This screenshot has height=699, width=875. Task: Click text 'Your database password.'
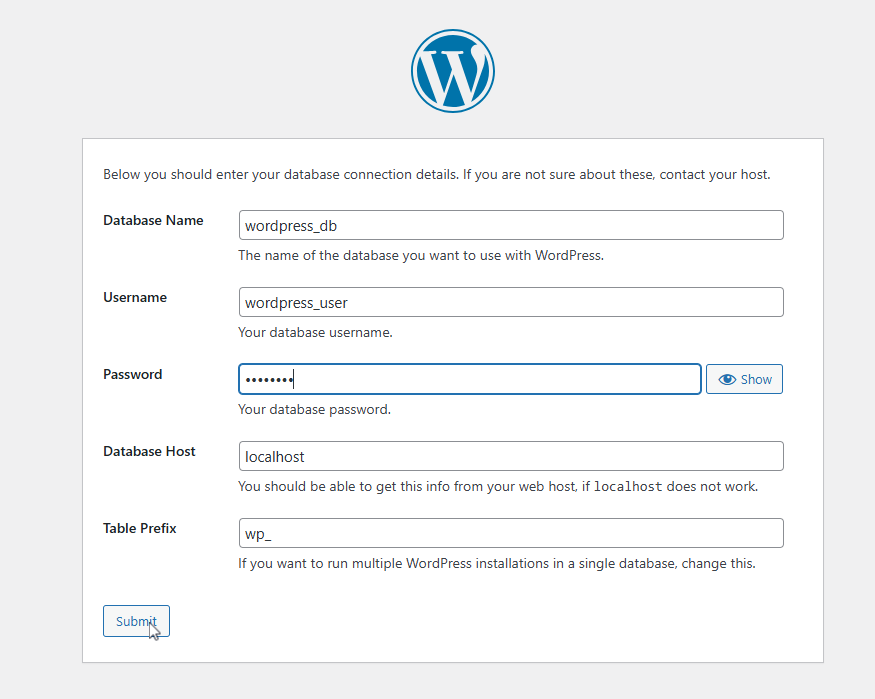tap(314, 409)
